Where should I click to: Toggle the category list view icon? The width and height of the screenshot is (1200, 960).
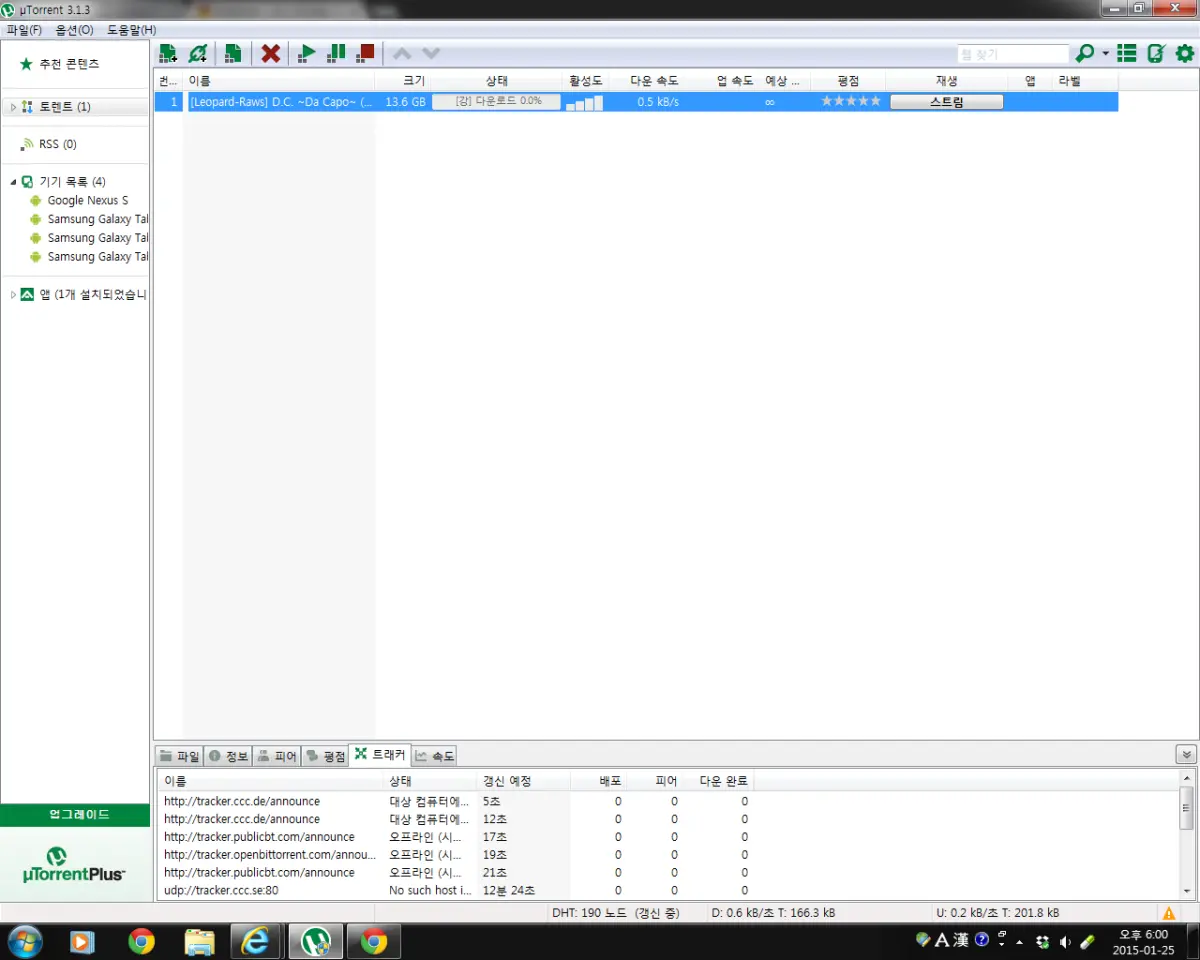1127,53
